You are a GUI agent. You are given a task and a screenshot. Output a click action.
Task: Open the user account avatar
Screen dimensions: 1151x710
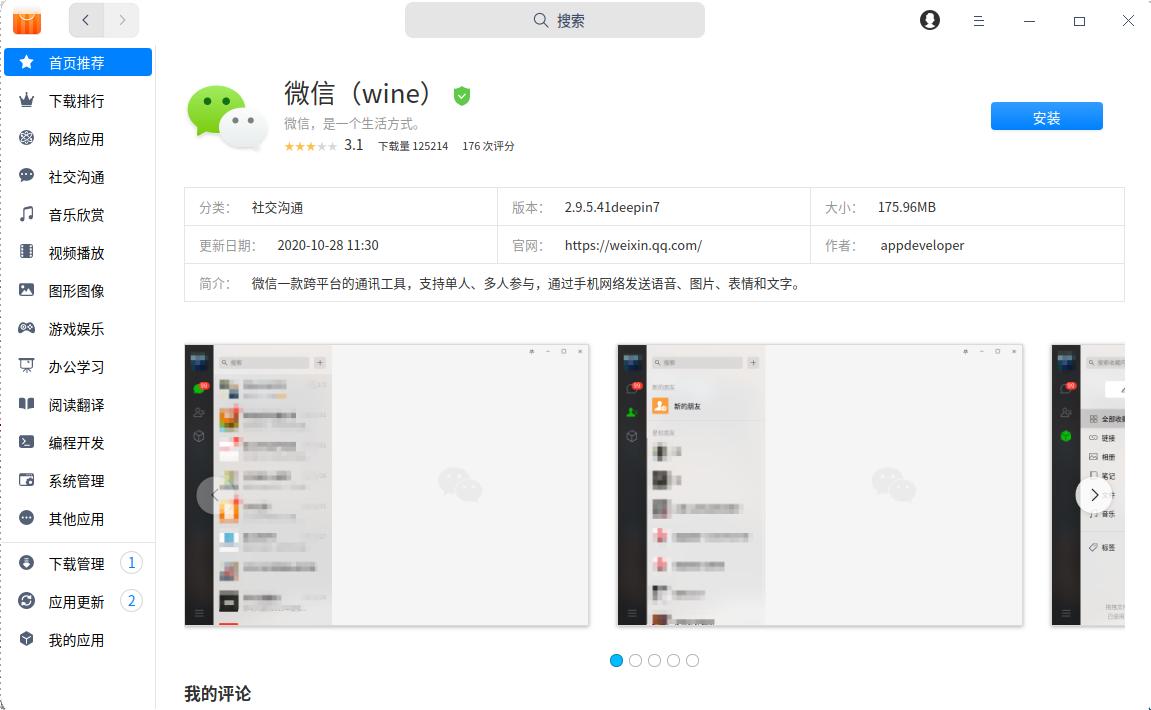929,20
